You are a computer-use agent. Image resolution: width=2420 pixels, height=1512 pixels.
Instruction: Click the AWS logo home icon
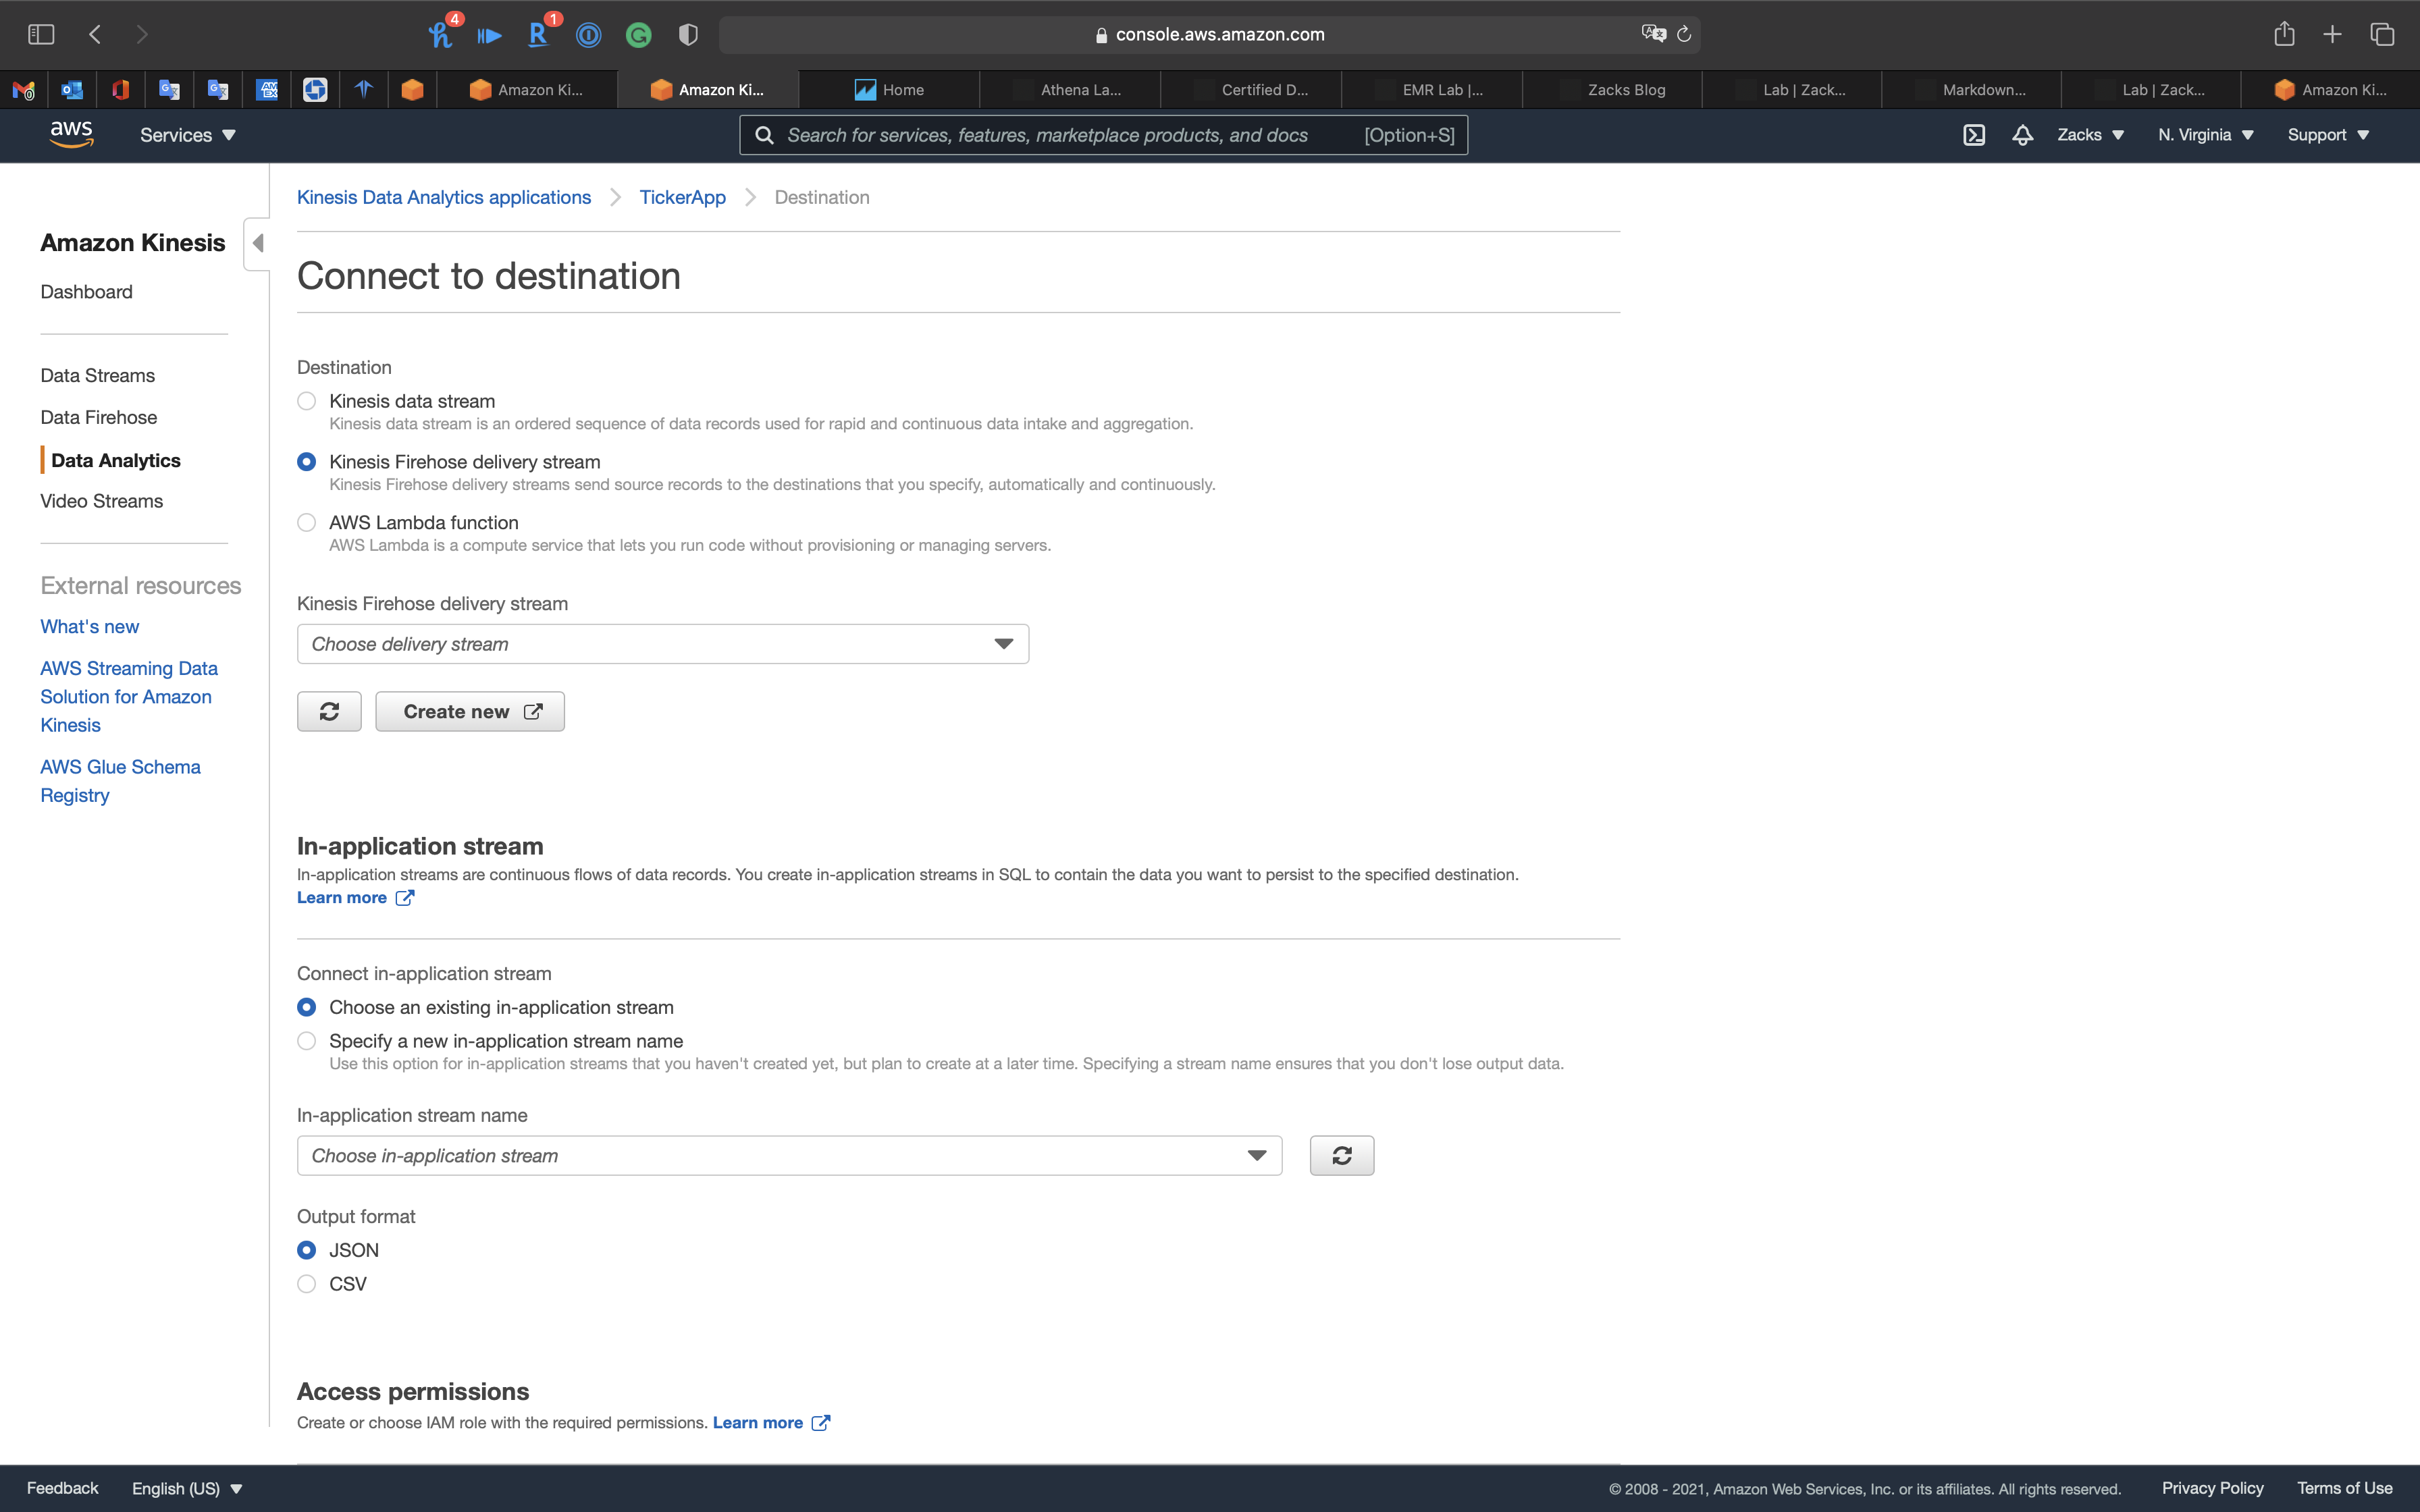tap(71, 134)
